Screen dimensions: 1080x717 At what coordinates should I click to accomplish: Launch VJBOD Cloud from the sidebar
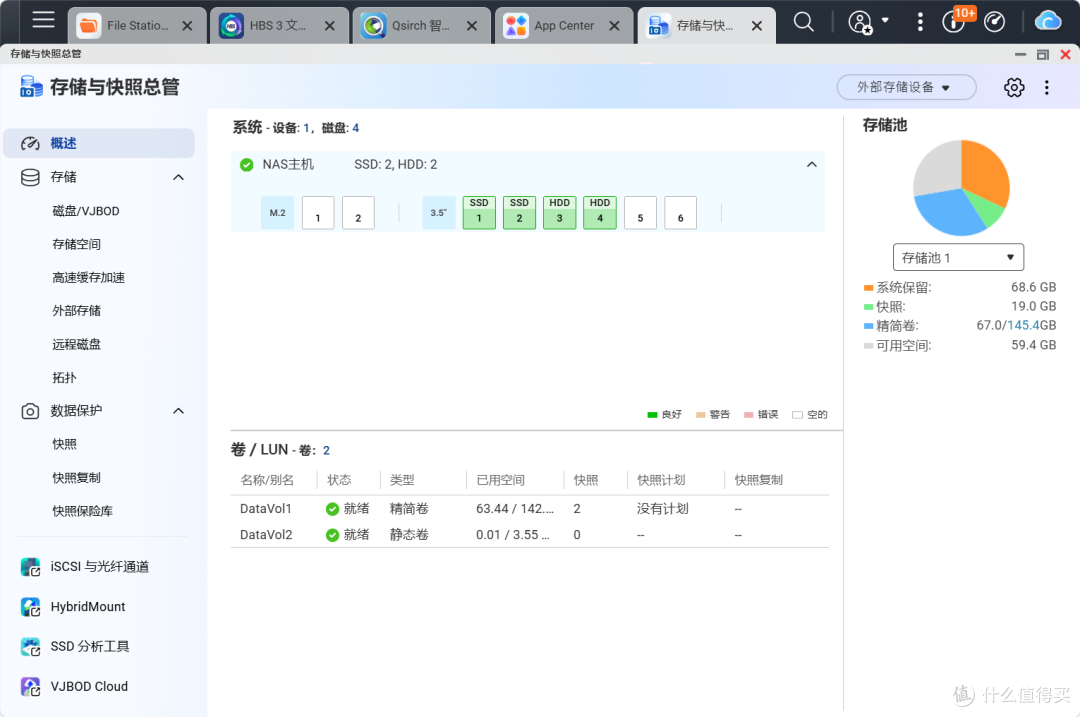point(74,687)
